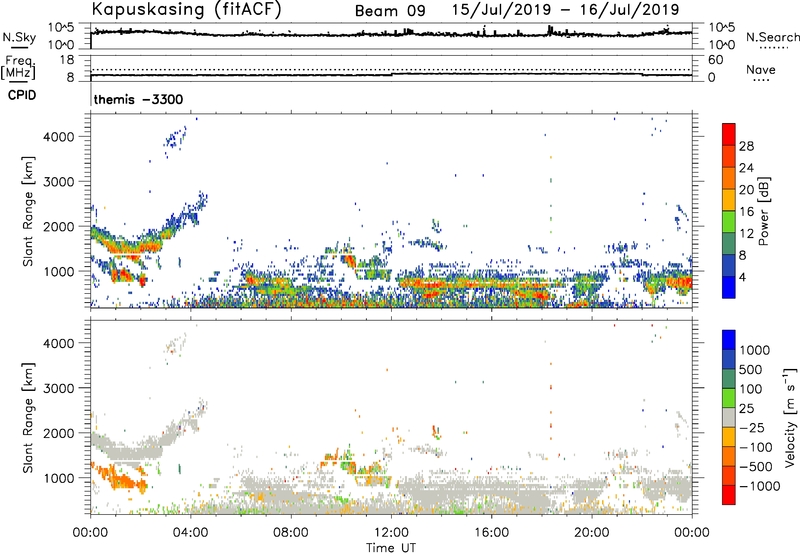Click the '20:00' time tick label

pos(592,533)
